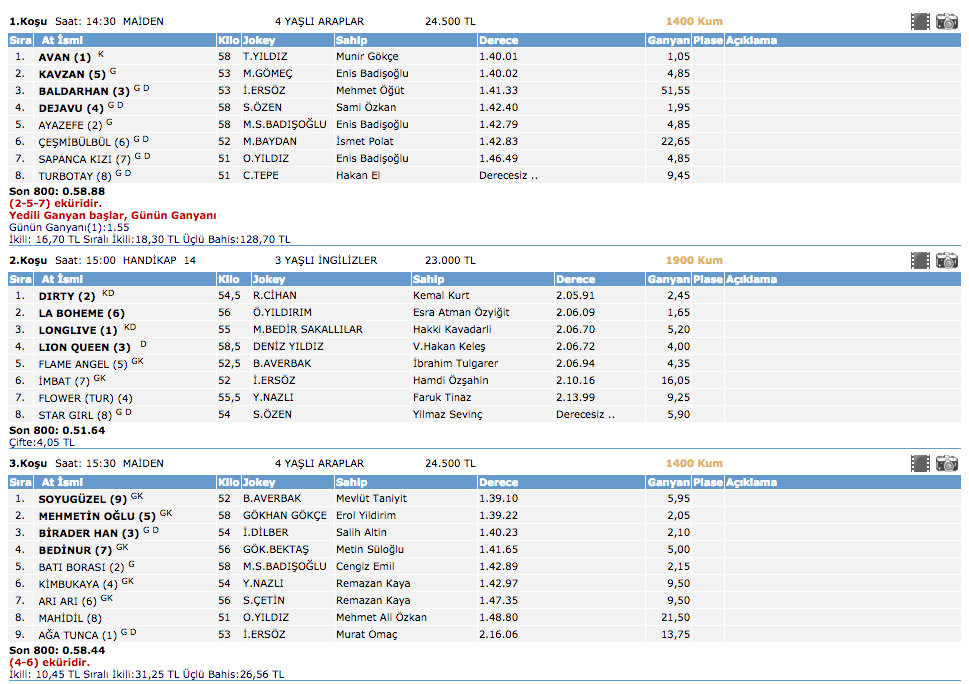The height and width of the screenshot is (684, 969).
Task: Open horse AĞA TUNCA (1) details
Action: [x=77, y=635]
